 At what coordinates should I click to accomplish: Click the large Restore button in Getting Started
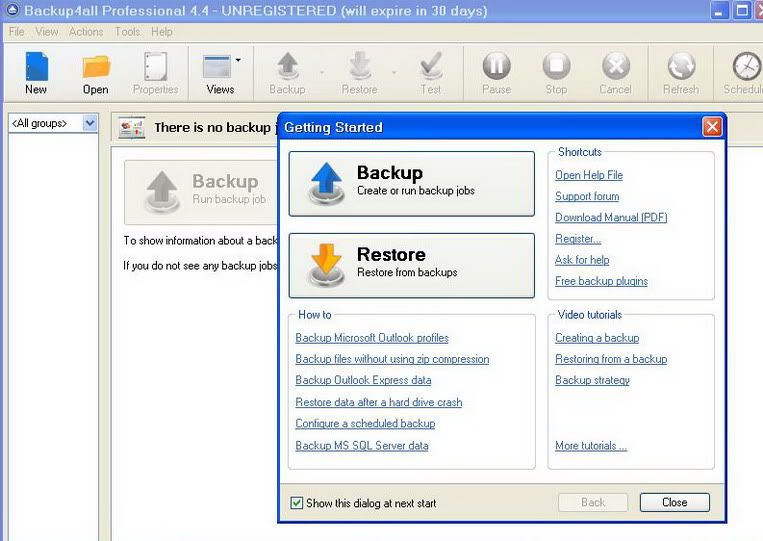click(412, 266)
